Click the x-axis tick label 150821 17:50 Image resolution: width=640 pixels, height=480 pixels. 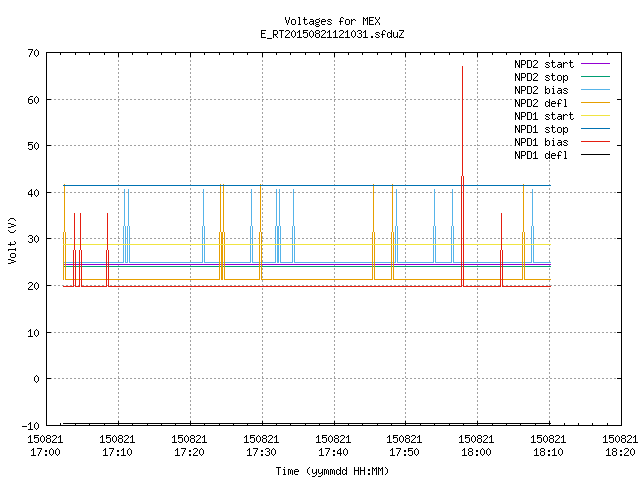click(x=404, y=446)
